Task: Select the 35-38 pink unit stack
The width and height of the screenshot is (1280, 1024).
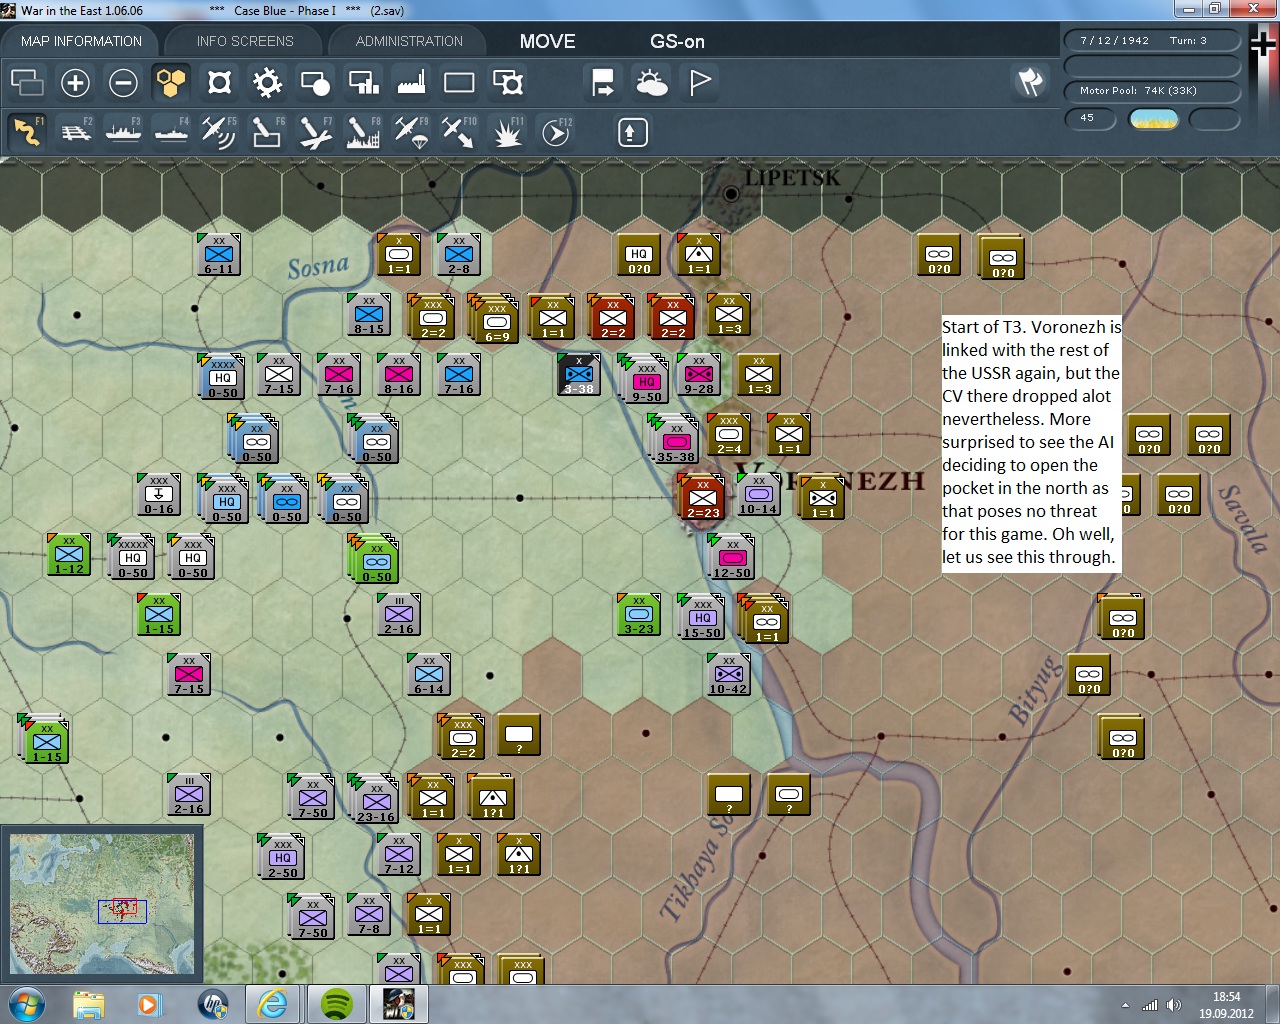Action: 675,440
